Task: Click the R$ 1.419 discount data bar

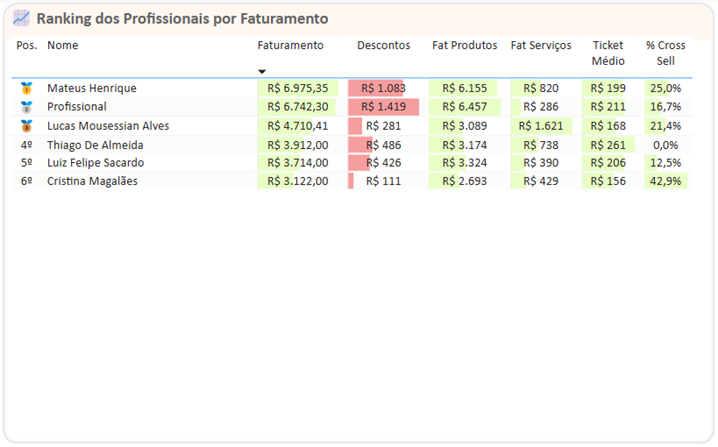Action: coord(383,107)
